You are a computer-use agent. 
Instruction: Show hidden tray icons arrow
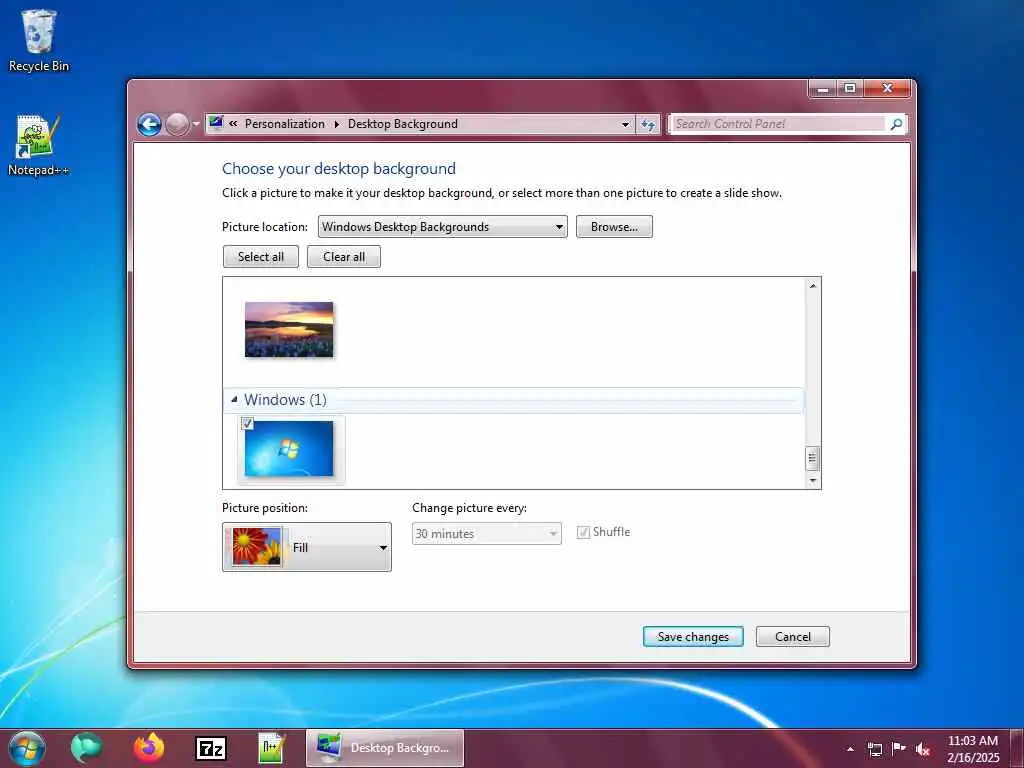coord(850,749)
